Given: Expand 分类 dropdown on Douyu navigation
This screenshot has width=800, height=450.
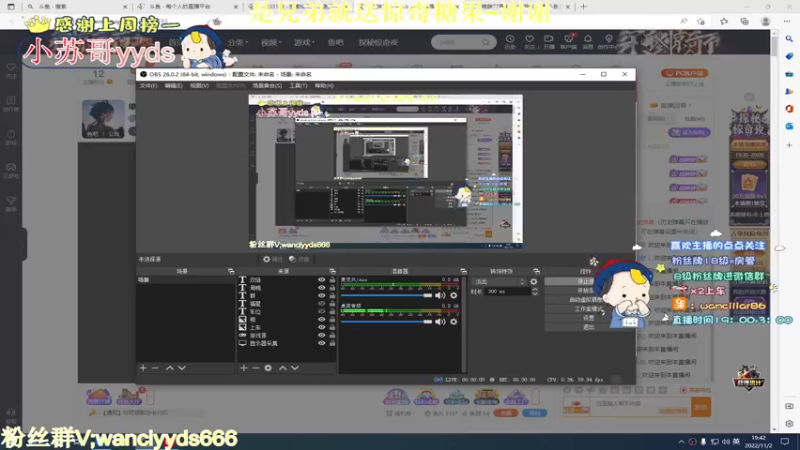Looking at the screenshot, I should [x=238, y=42].
